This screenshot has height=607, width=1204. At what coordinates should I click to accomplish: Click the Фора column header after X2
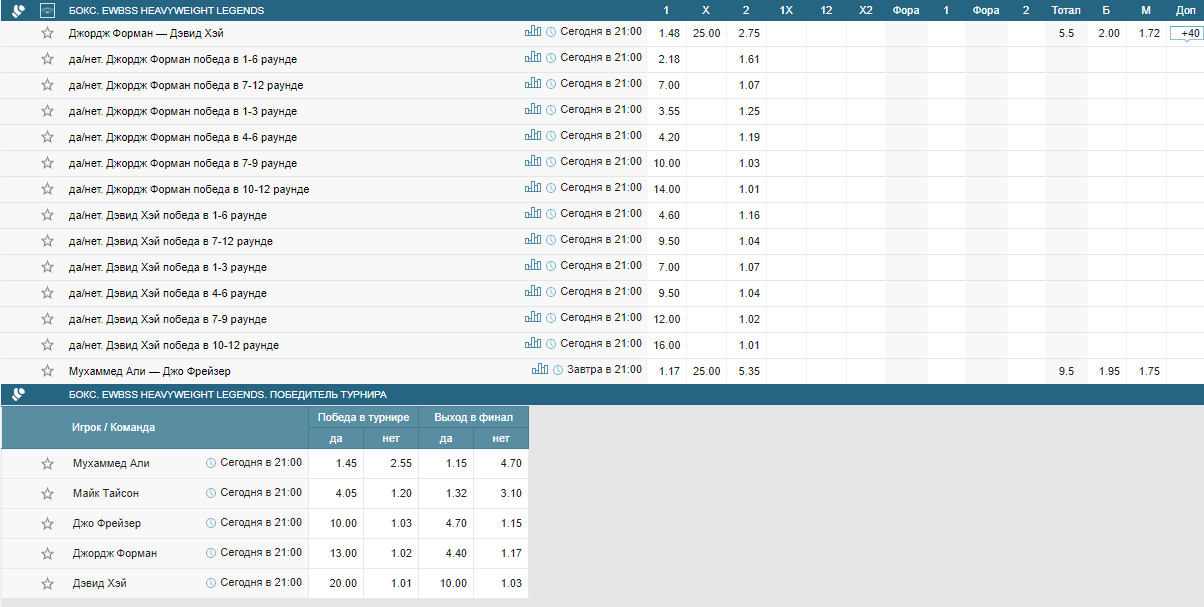[906, 11]
